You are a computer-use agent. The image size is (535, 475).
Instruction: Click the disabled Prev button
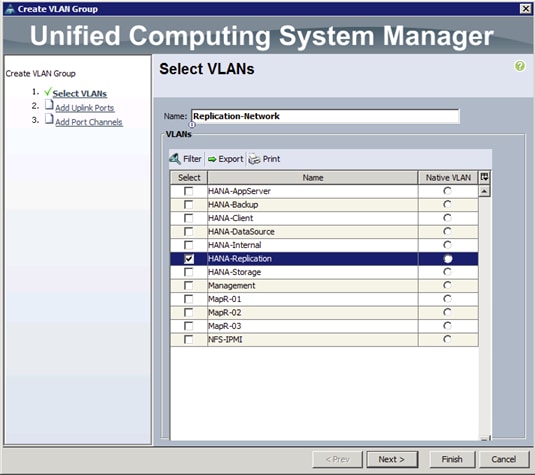337,460
